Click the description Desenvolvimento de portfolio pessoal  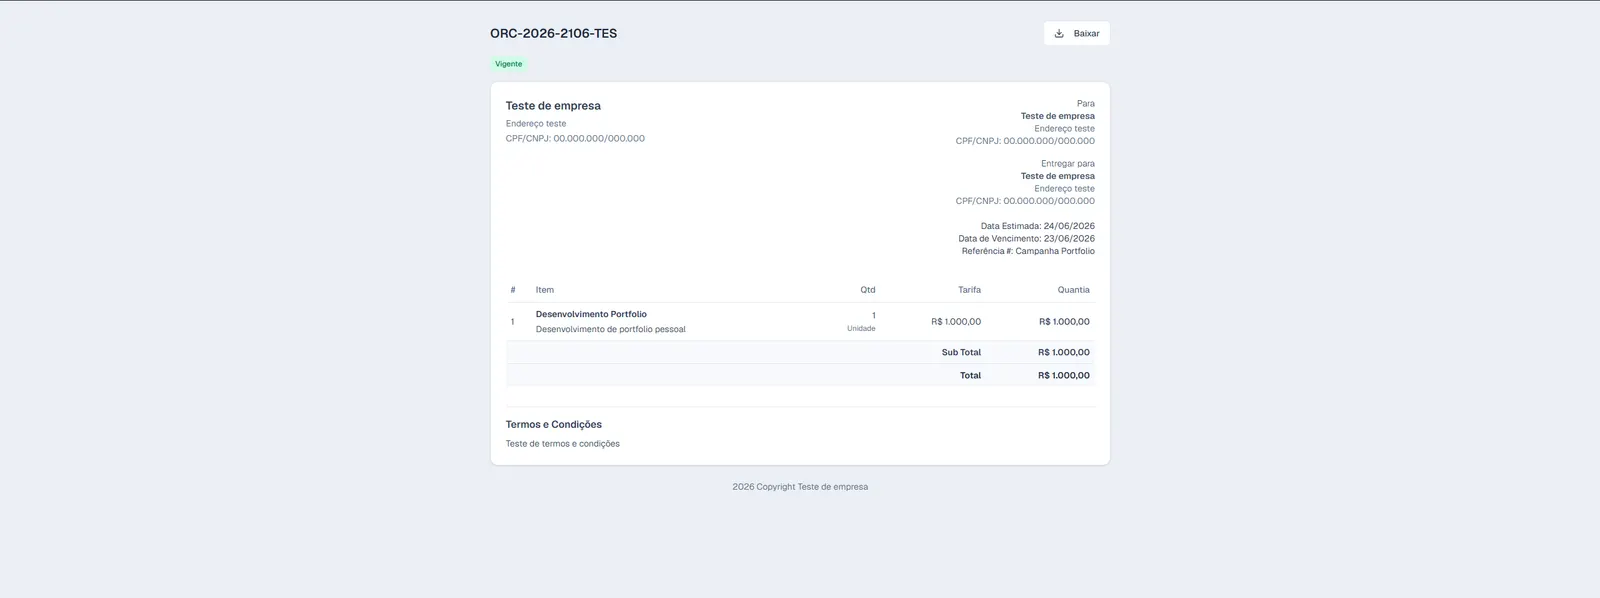click(x=610, y=329)
